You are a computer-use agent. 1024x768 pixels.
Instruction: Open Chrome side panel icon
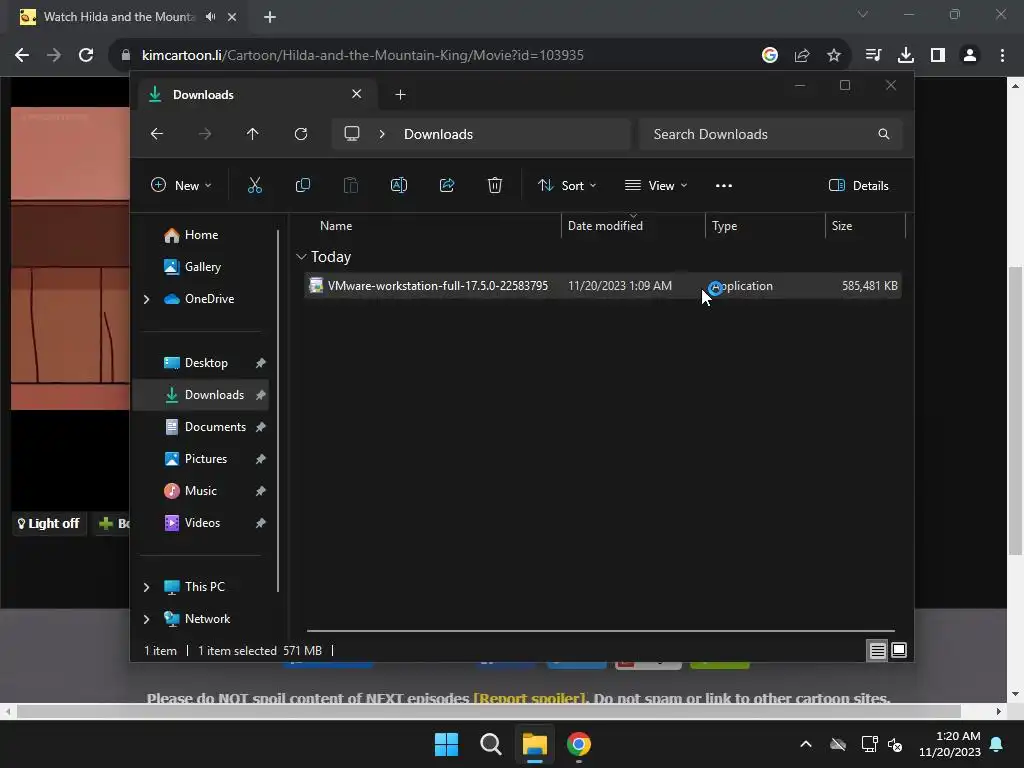point(938,55)
